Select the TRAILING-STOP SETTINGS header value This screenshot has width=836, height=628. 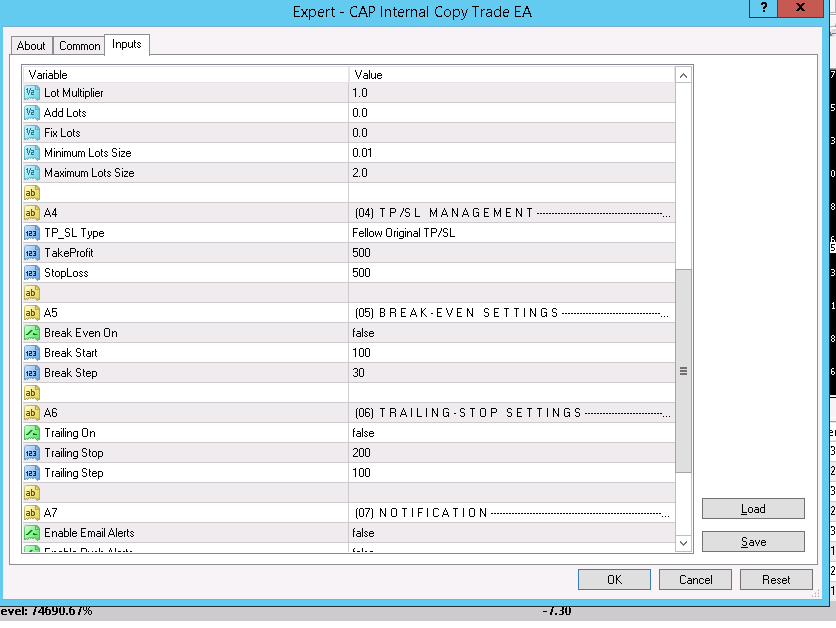pyautogui.click(x=512, y=413)
